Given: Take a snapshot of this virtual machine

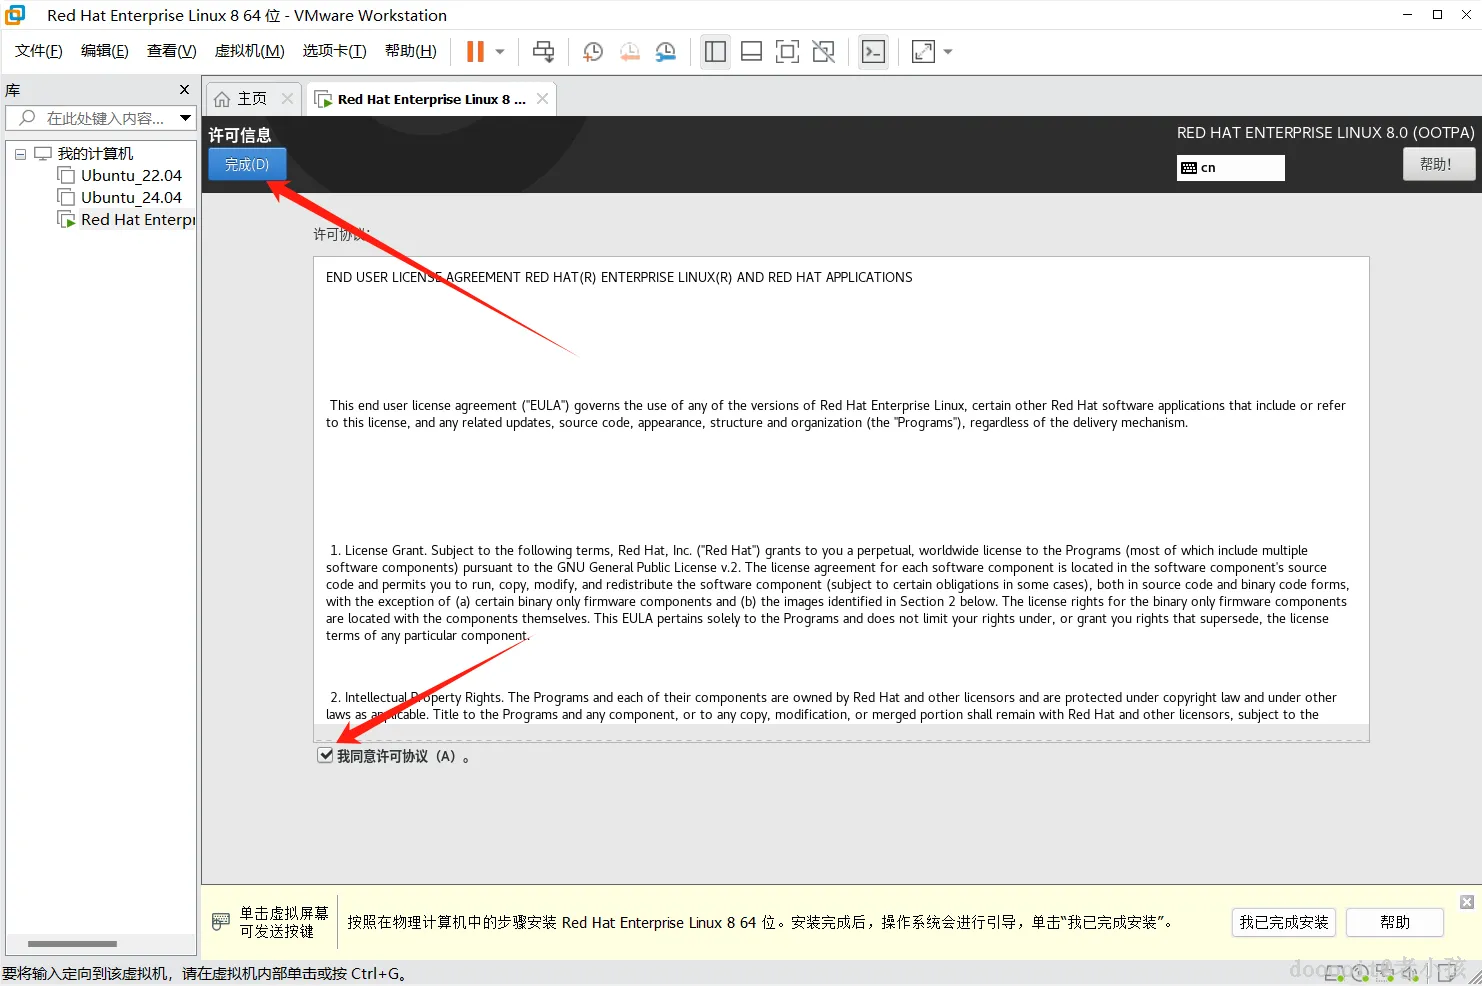Looking at the screenshot, I should point(593,52).
